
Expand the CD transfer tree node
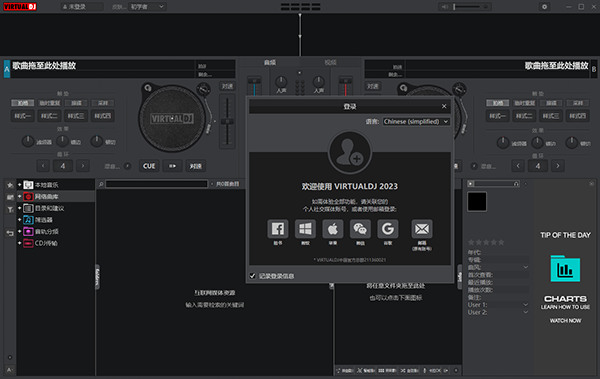pos(20,243)
